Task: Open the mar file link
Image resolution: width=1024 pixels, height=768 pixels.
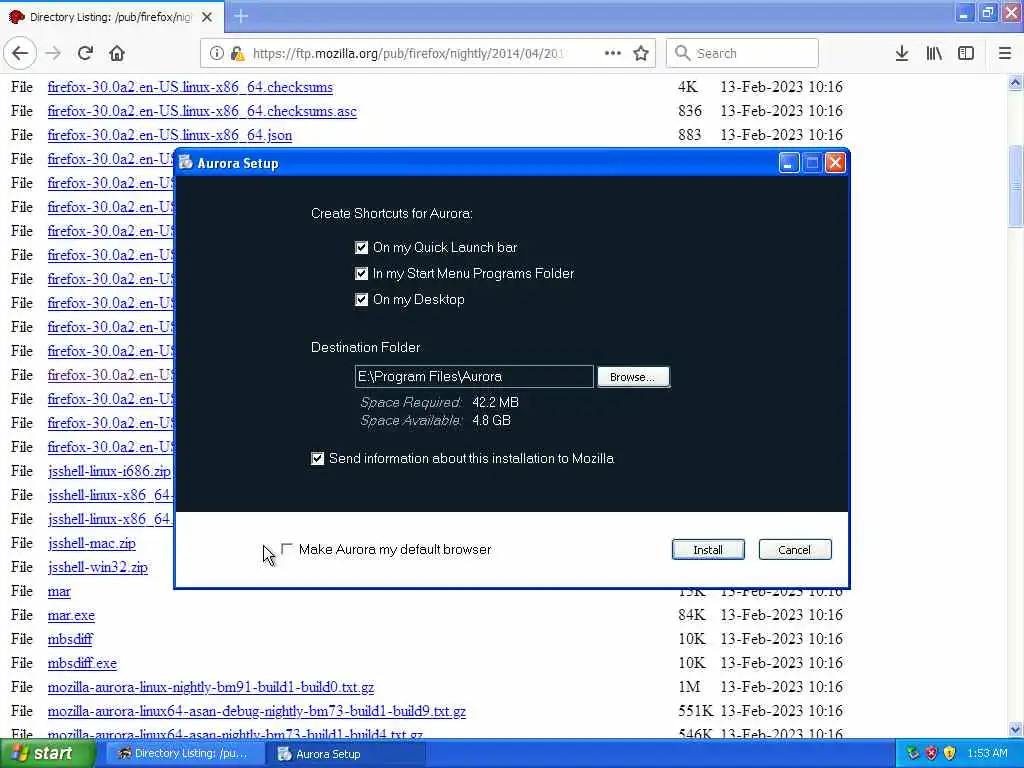Action: coord(59,591)
